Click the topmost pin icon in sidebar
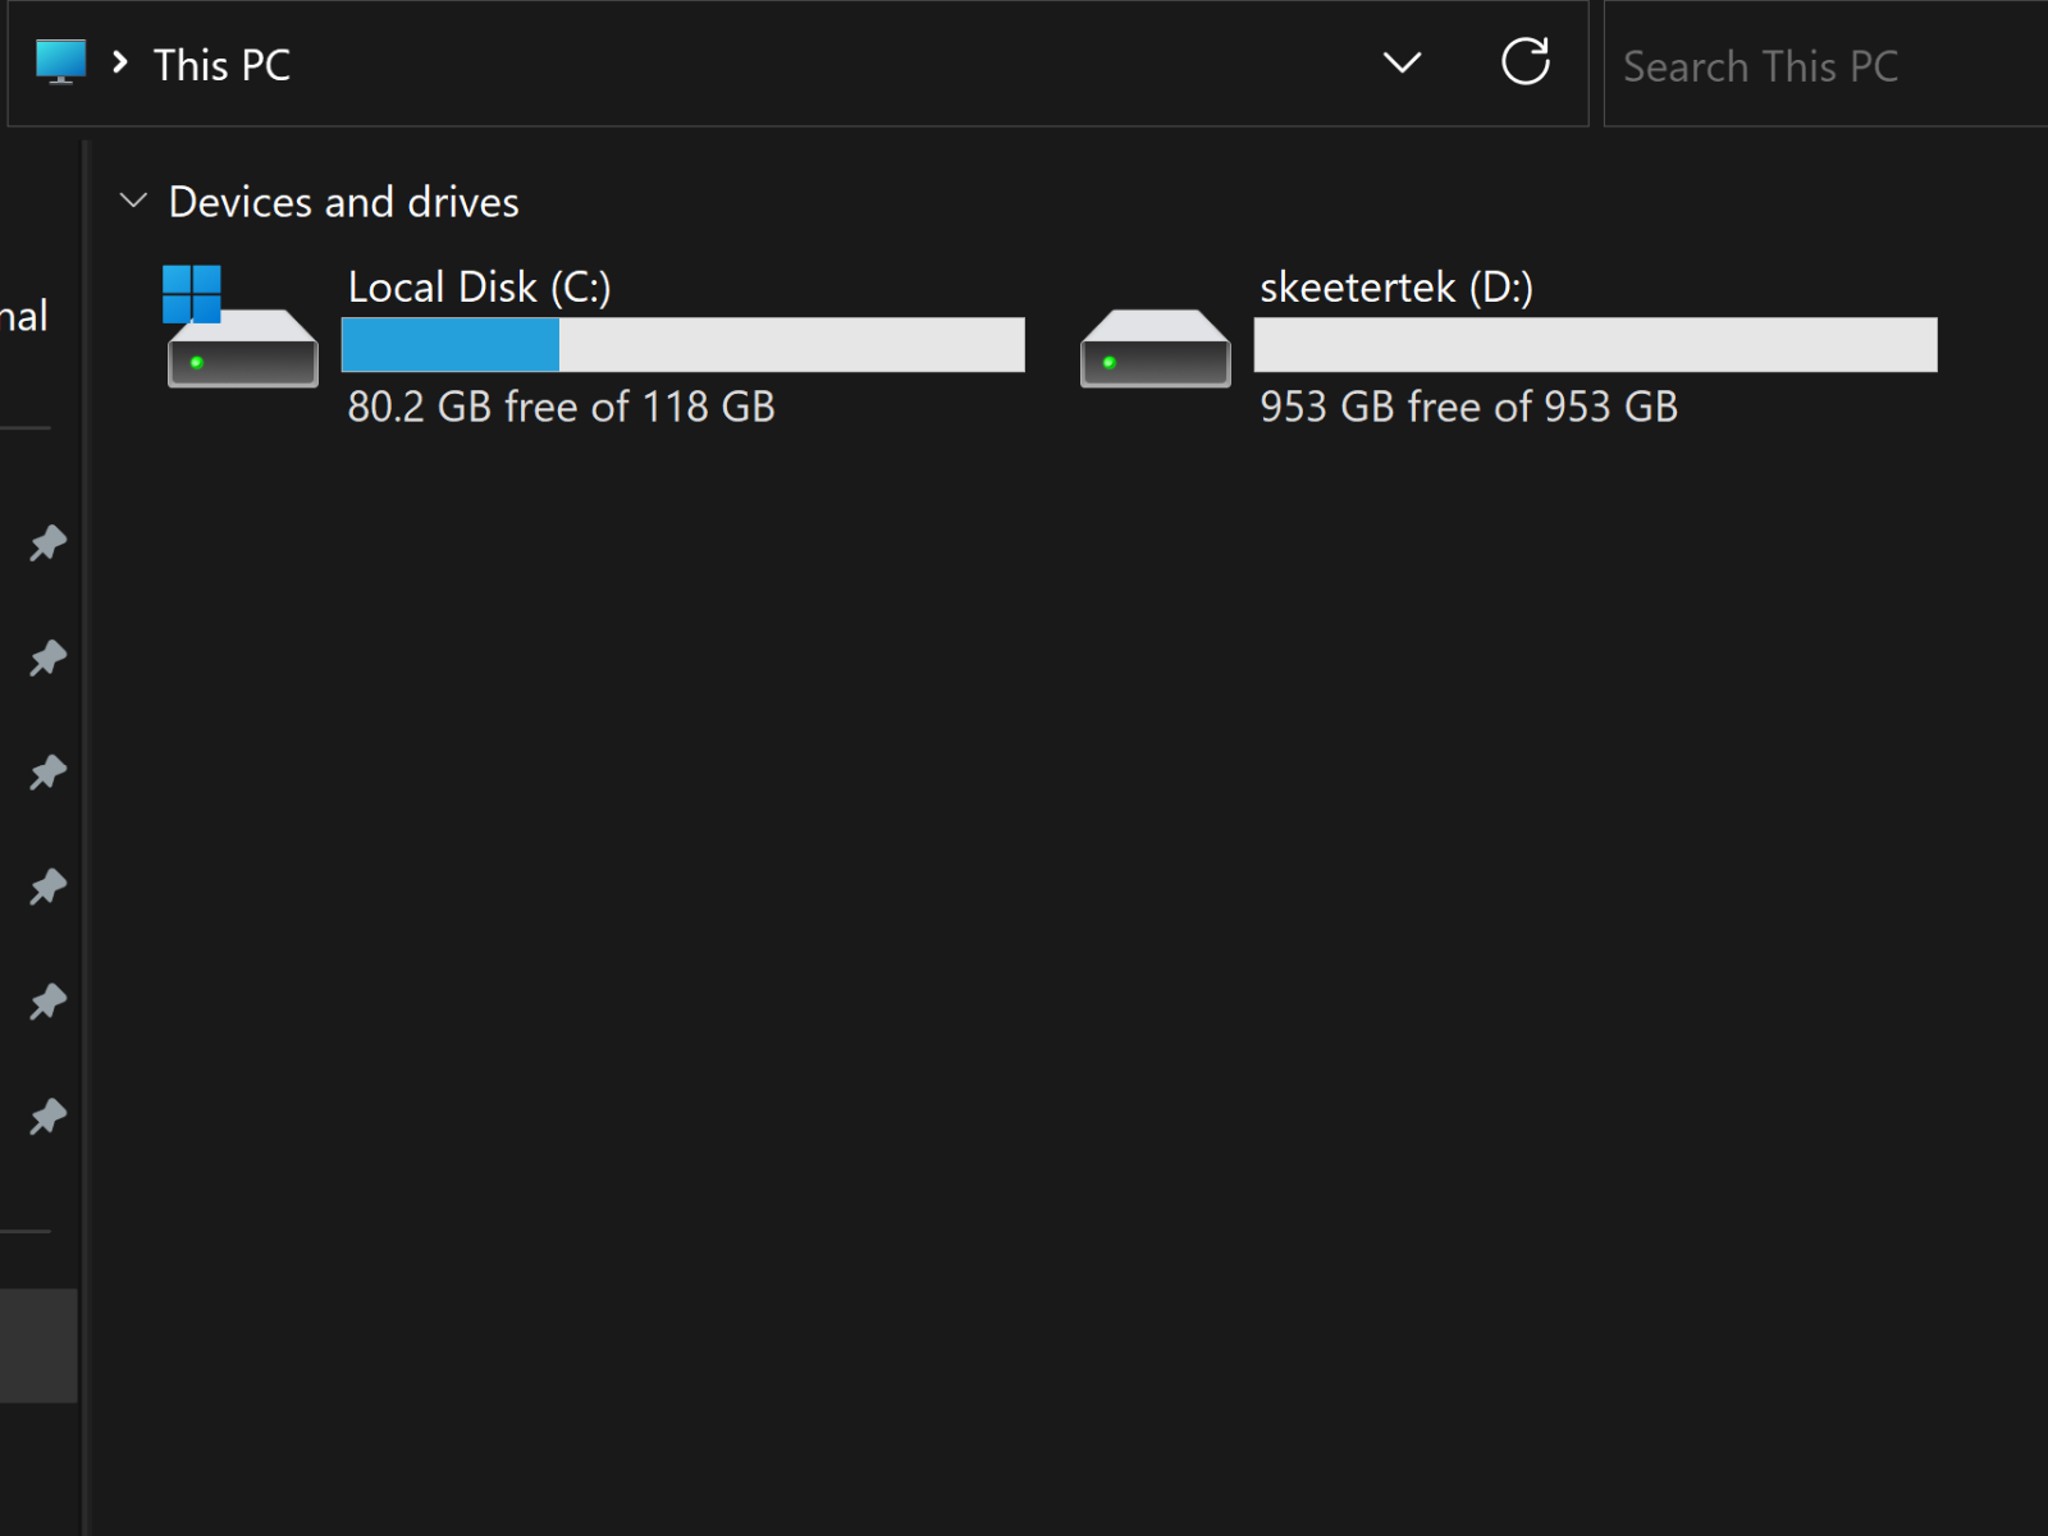This screenshot has height=1536, width=2048. point(48,543)
